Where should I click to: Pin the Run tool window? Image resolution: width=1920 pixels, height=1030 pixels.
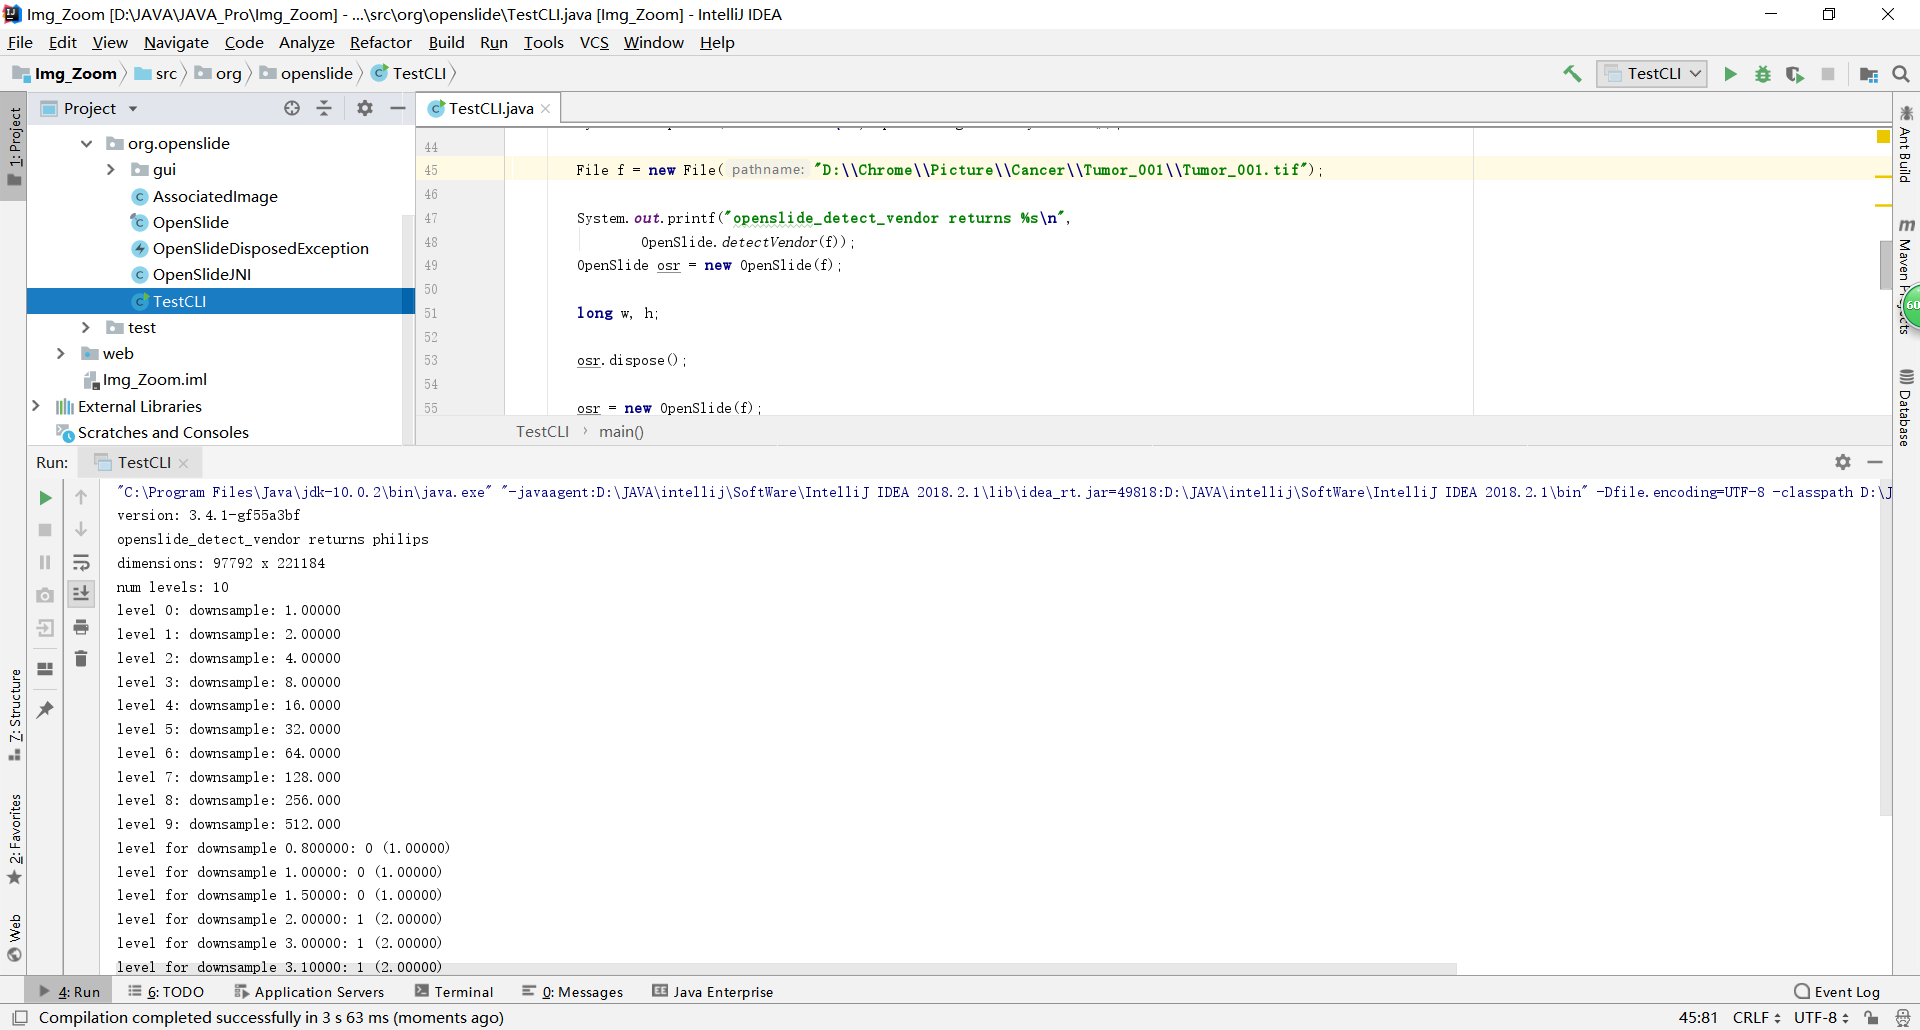[x=45, y=710]
